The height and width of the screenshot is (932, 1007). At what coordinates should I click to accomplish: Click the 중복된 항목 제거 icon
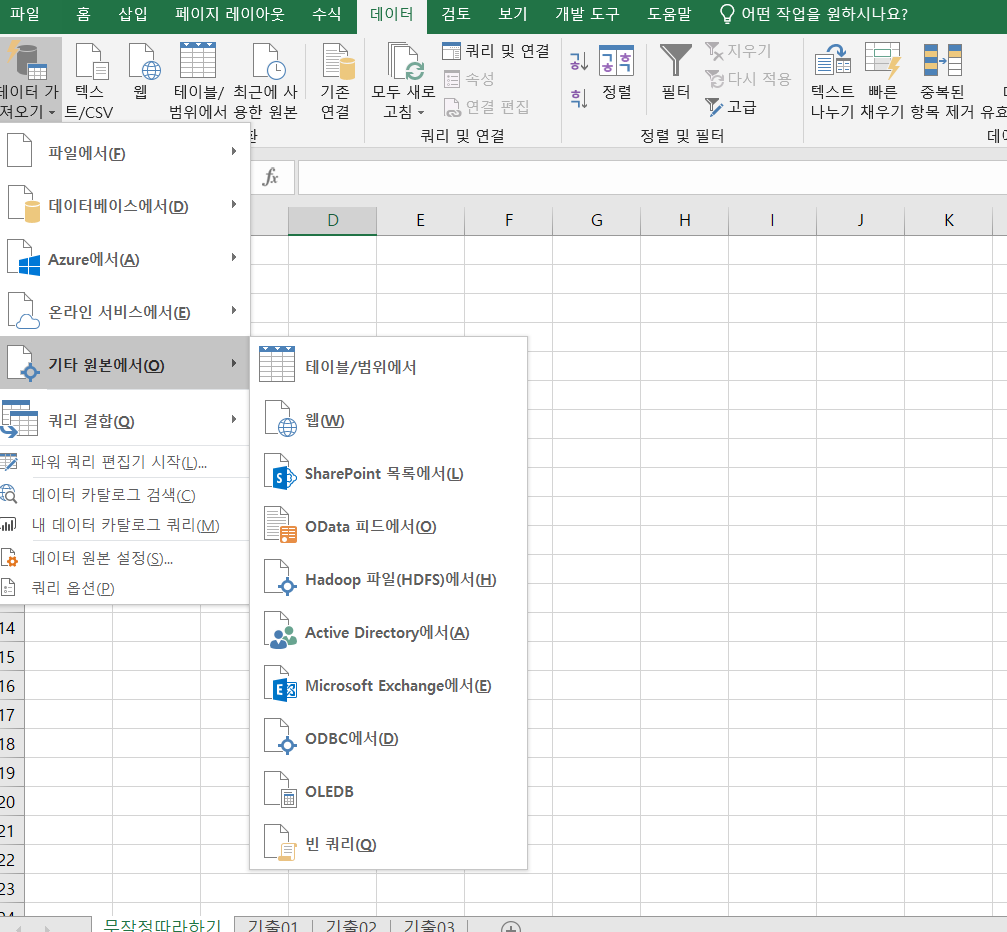pyautogui.click(x=941, y=62)
